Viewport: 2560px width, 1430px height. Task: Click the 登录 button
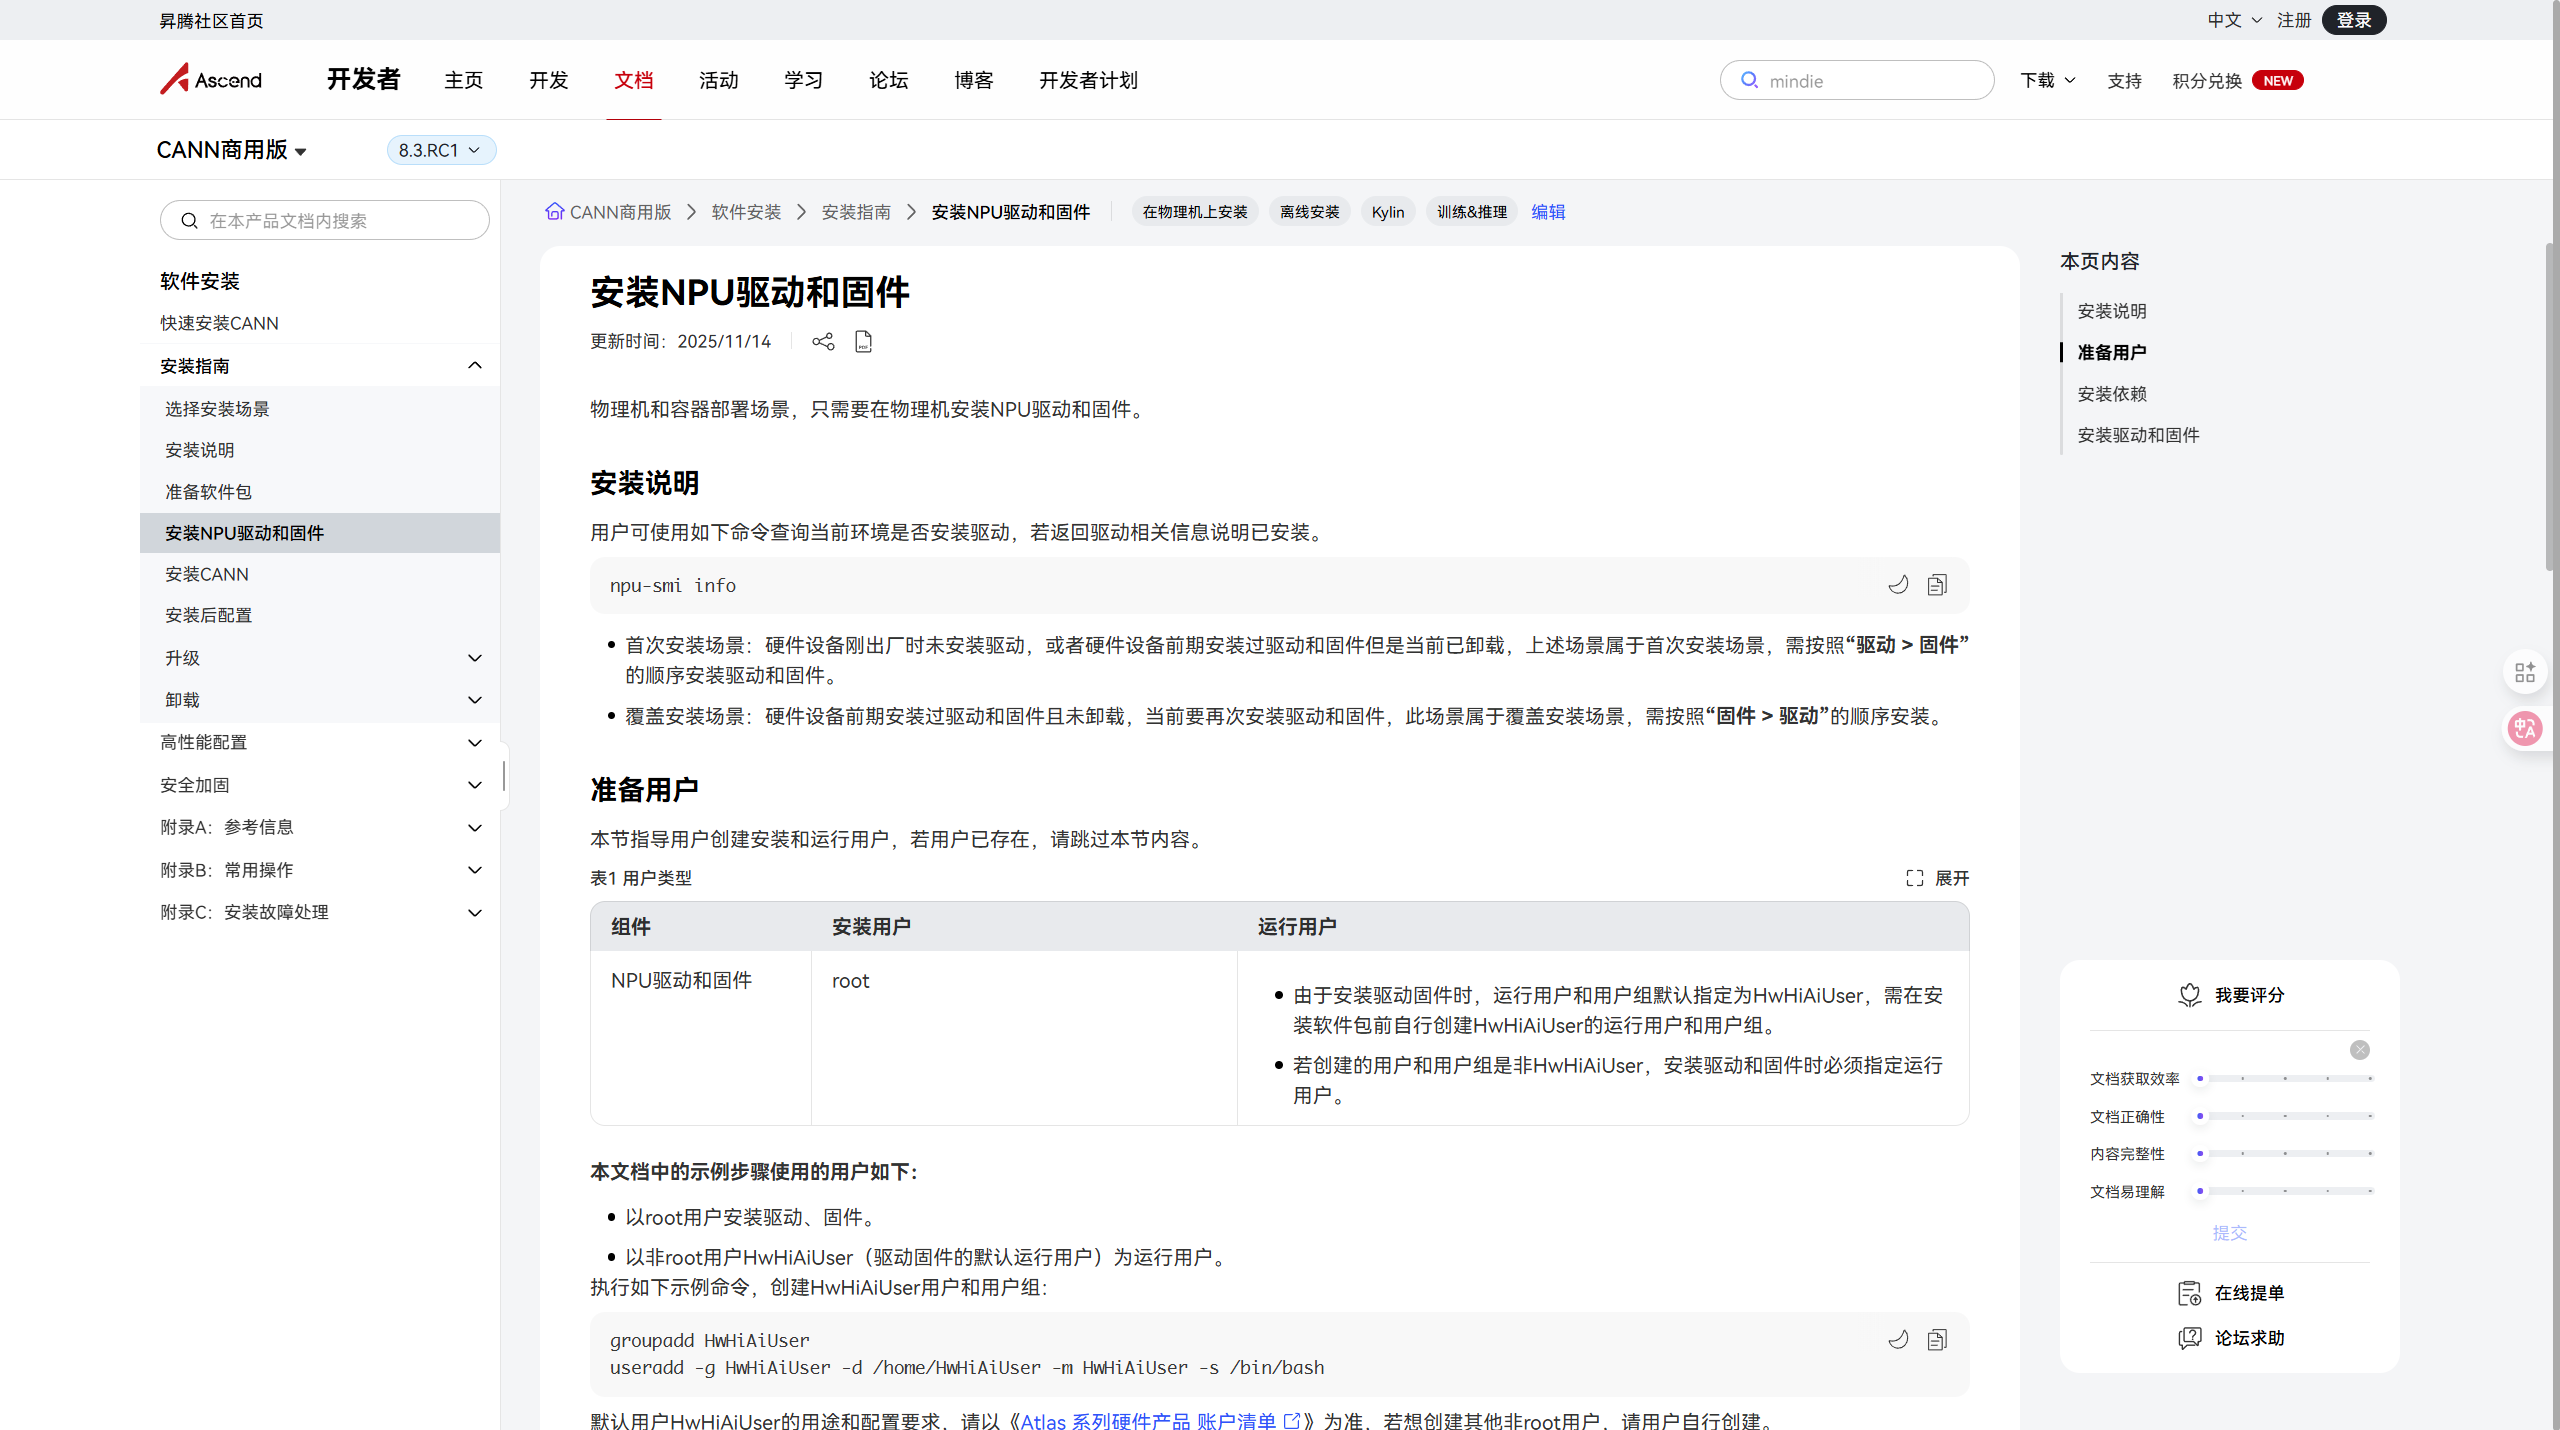(x=2354, y=20)
